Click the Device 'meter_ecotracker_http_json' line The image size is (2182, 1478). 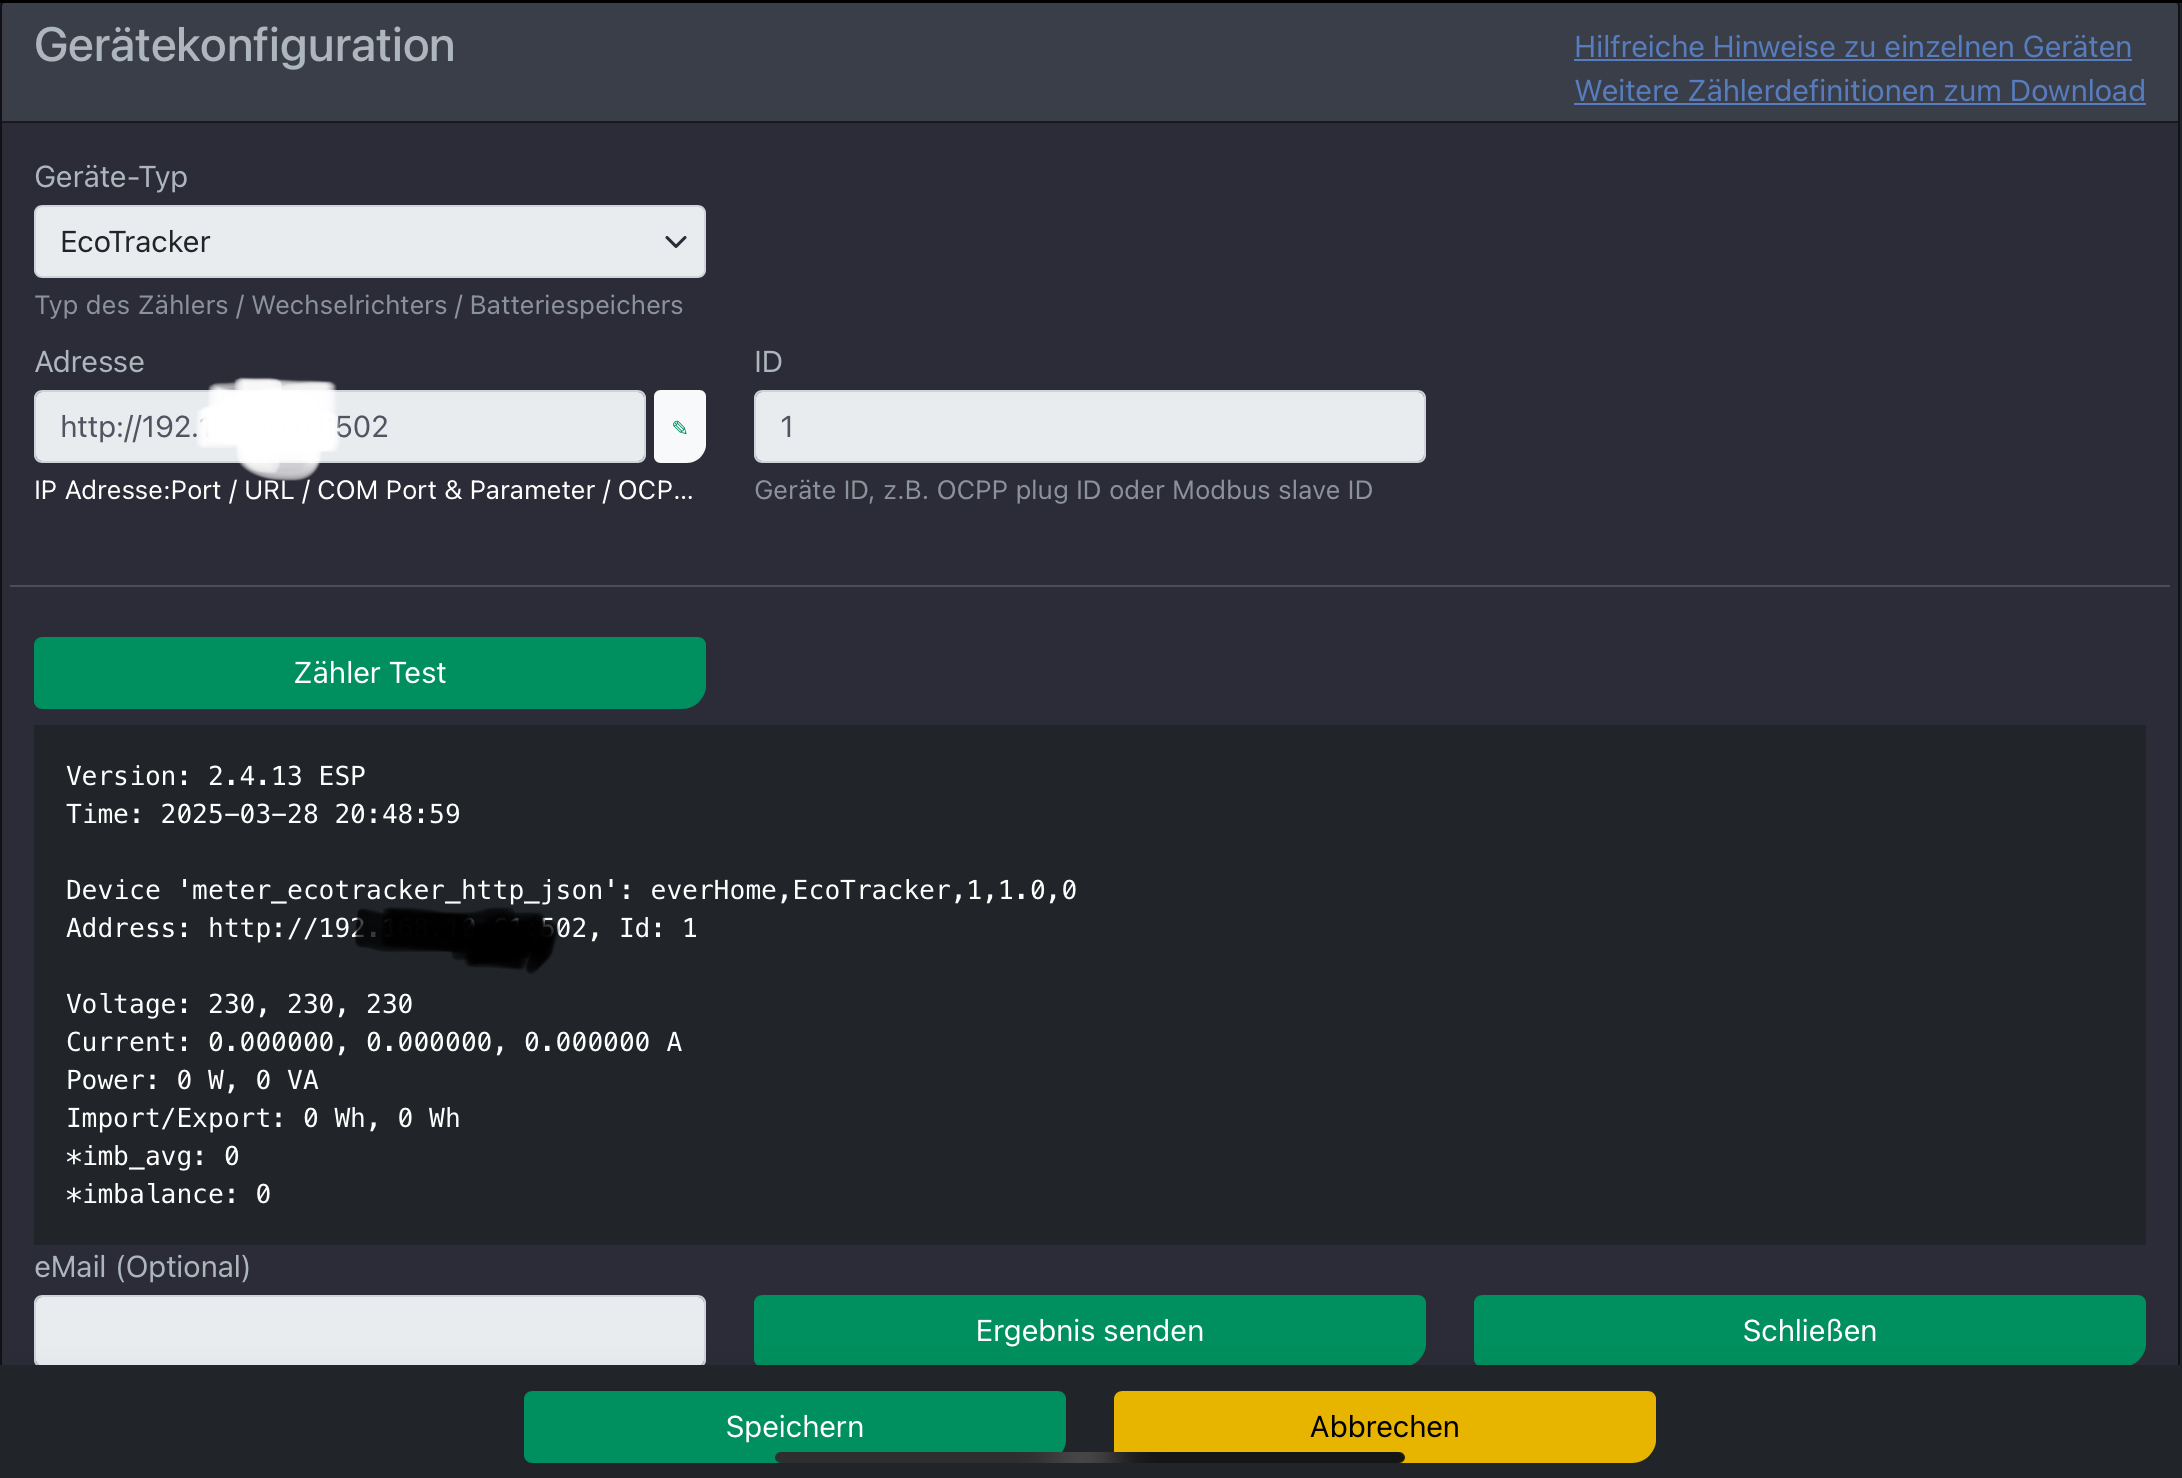tap(571, 890)
